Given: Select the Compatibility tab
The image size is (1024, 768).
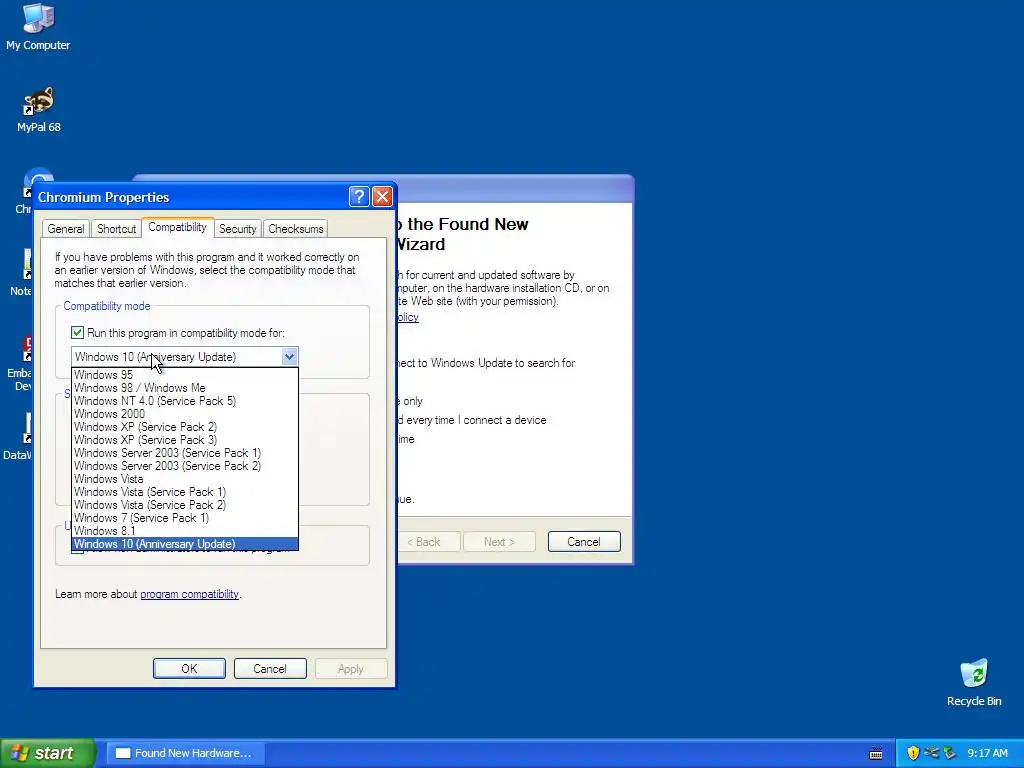Looking at the screenshot, I should pyautogui.click(x=177, y=227).
